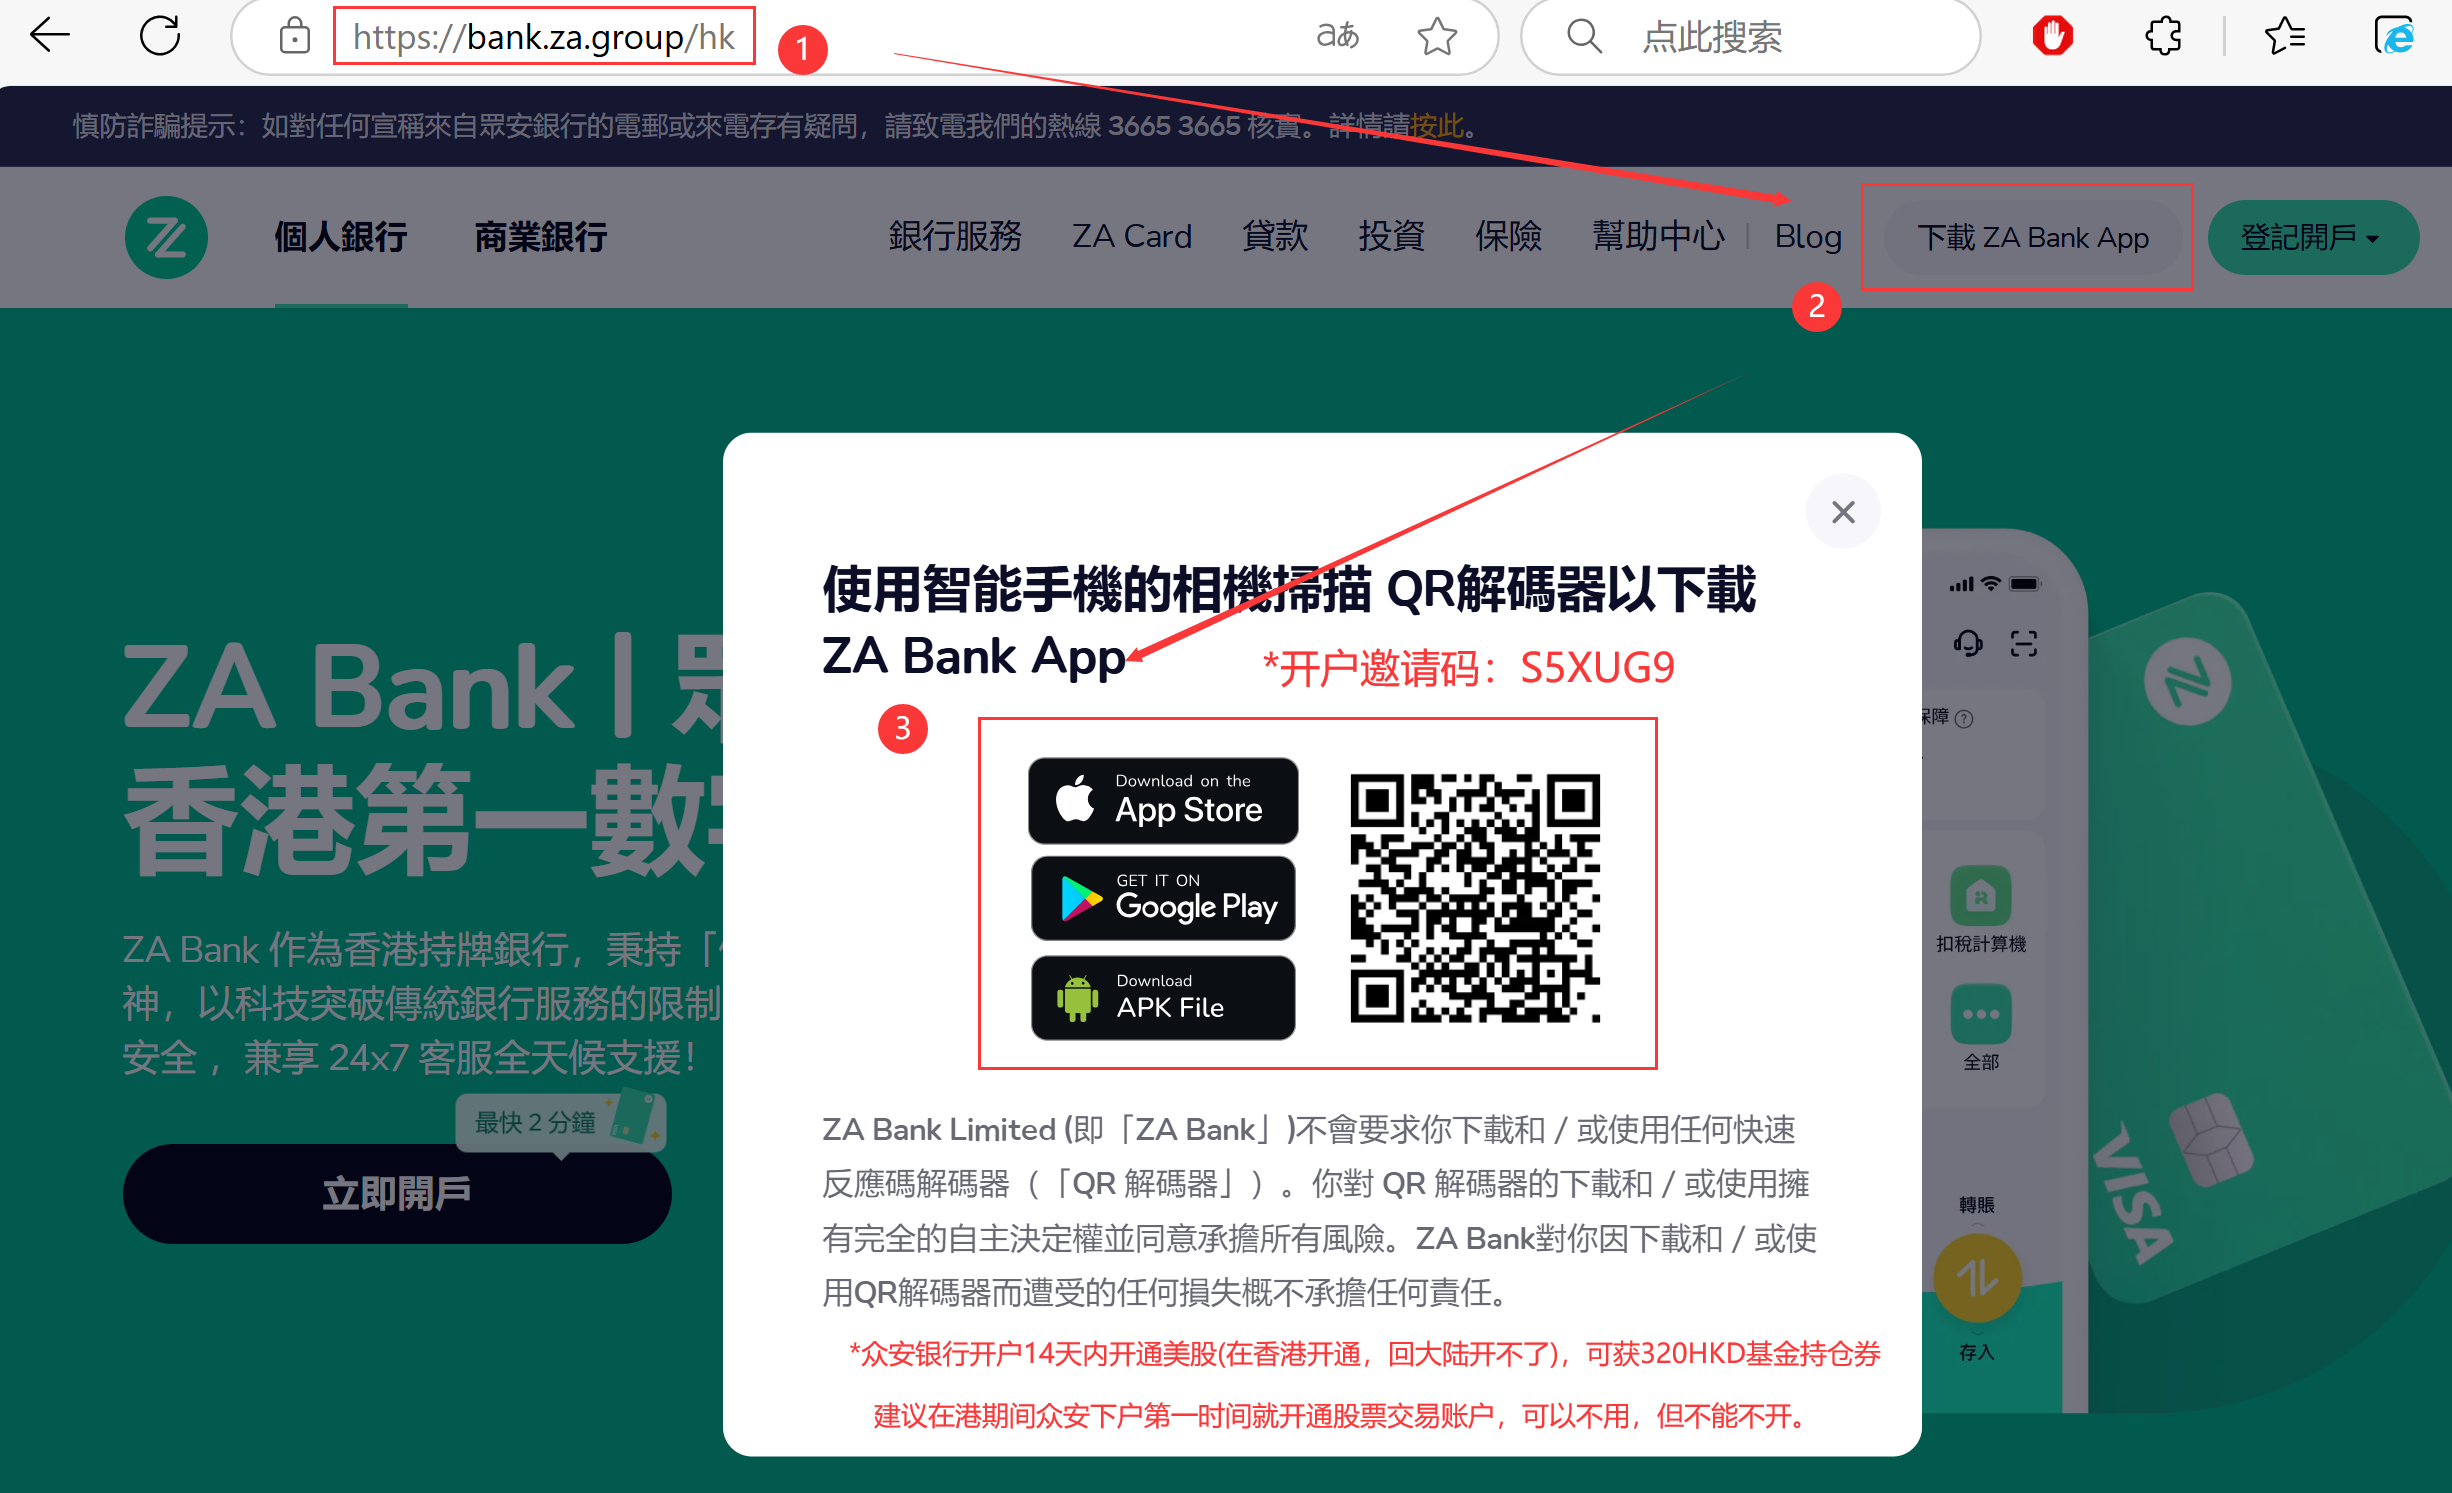The width and height of the screenshot is (2452, 1493).
Task: Close the QR code download popup
Action: click(1843, 510)
